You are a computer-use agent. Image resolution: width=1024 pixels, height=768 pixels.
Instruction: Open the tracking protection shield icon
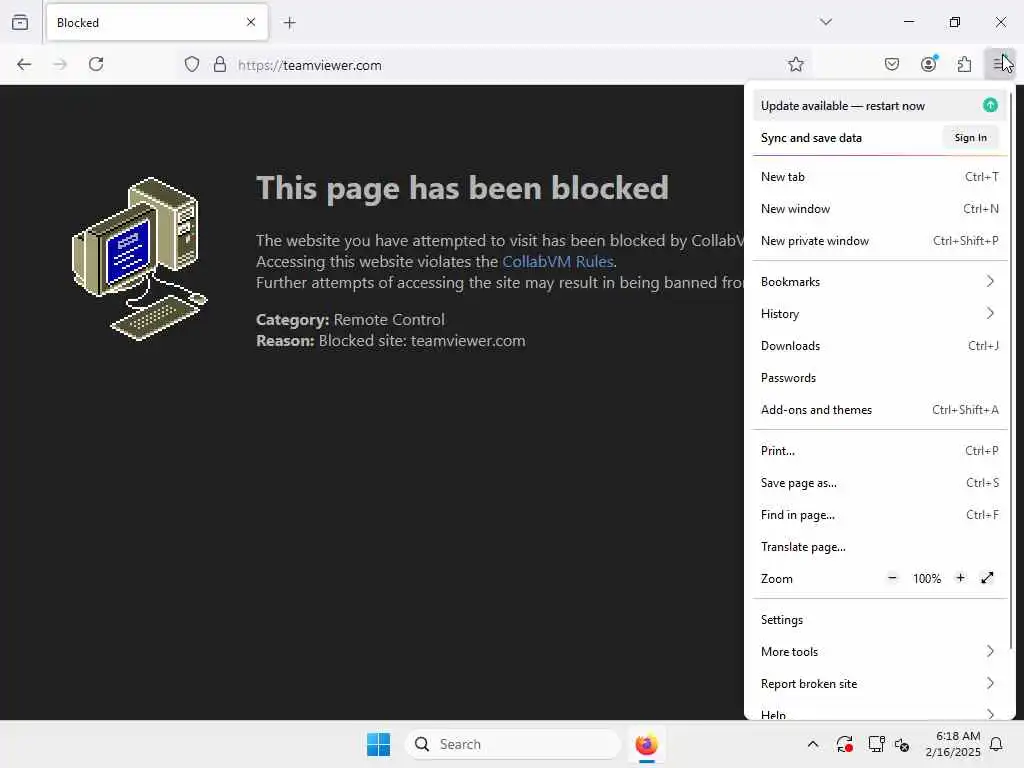pyautogui.click(x=191, y=64)
